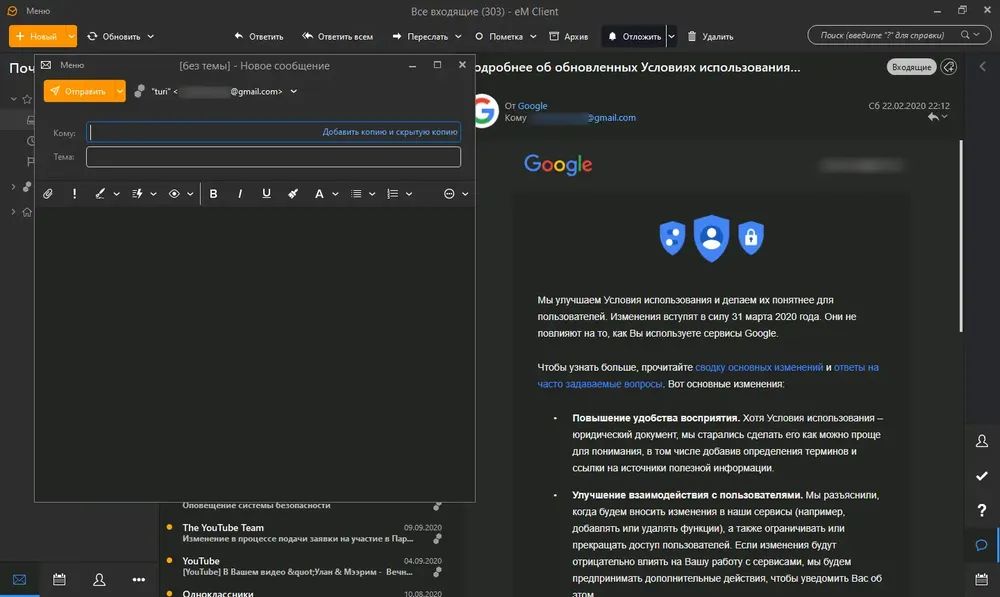This screenshot has width=1000, height=597.
Task: Clear formatting with the brush icon
Action: [293, 194]
